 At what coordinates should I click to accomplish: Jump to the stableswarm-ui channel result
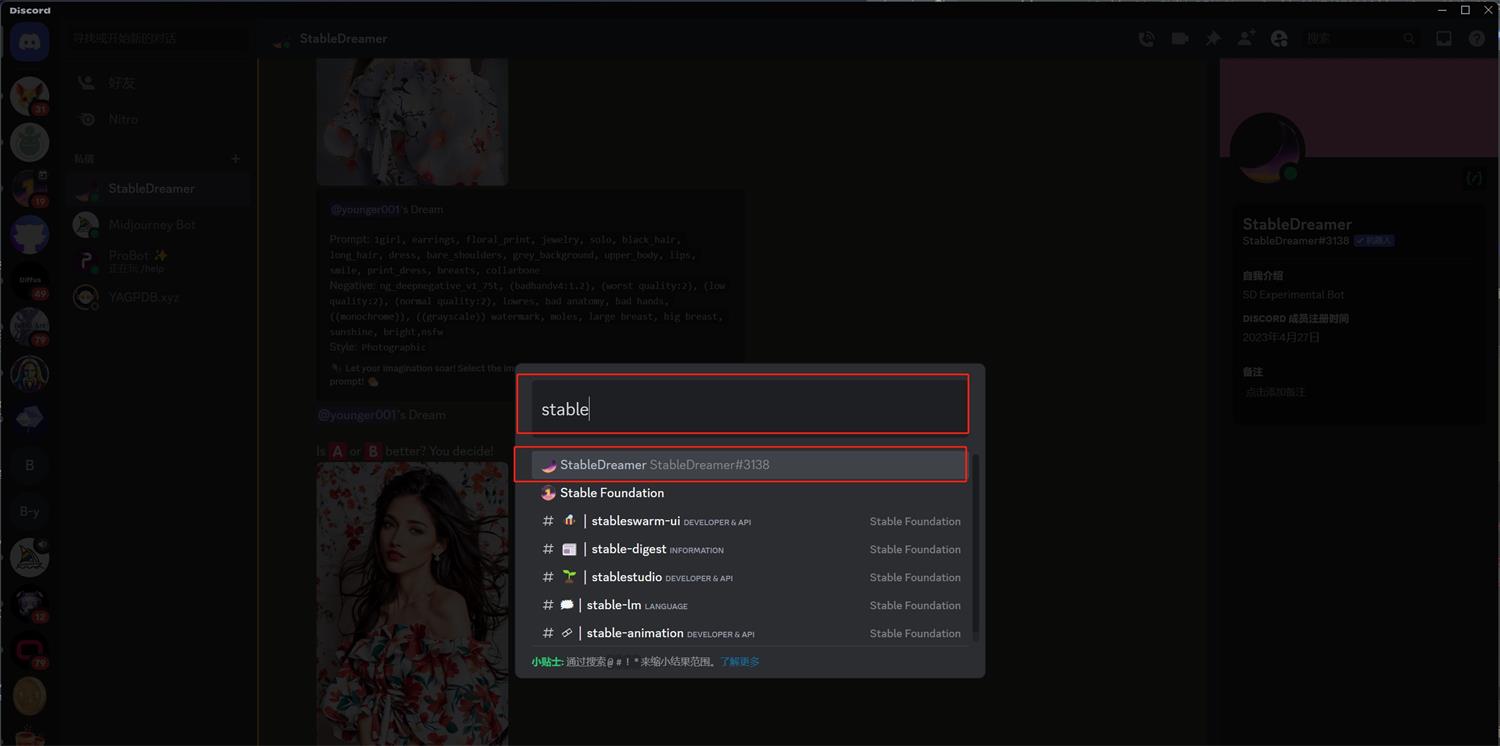pos(750,521)
